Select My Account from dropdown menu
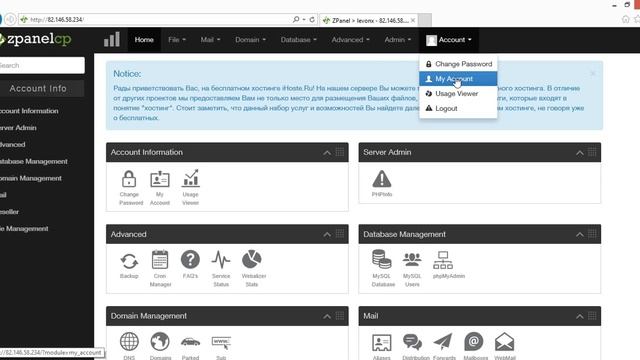 click(x=458, y=79)
